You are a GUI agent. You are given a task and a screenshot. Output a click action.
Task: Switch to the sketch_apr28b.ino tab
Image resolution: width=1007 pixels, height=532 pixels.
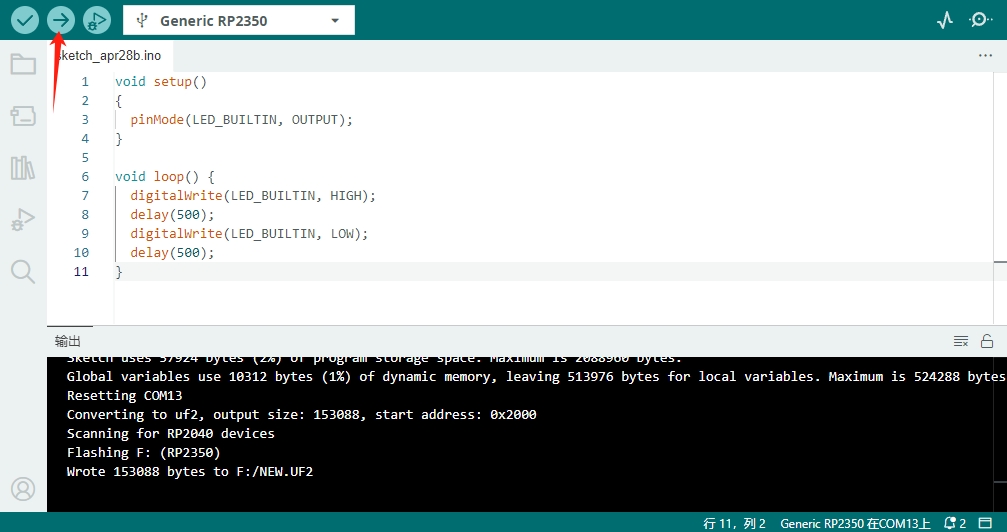108,56
